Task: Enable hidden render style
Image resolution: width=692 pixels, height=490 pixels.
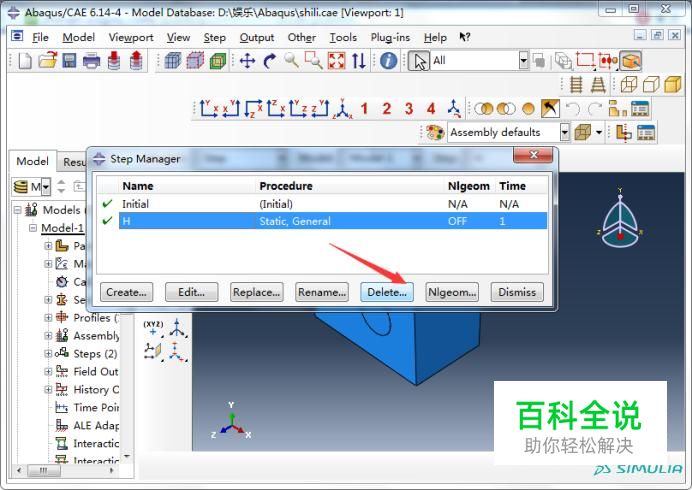Action: pos(651,84)
